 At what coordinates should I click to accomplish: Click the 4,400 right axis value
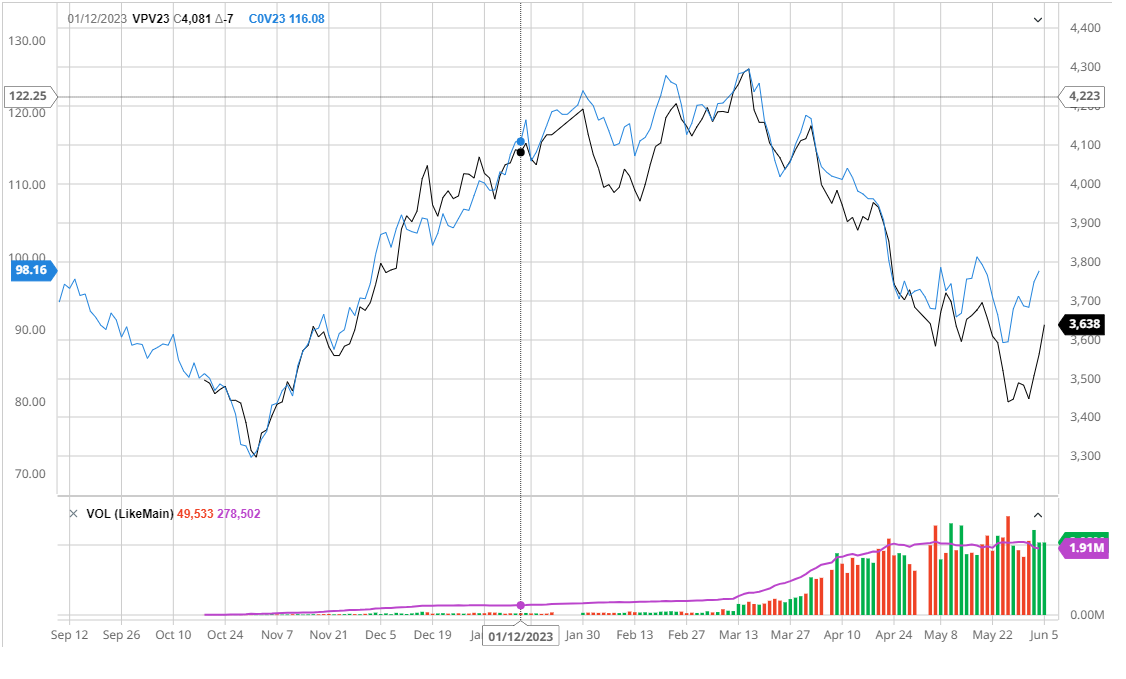[1085, 28]
